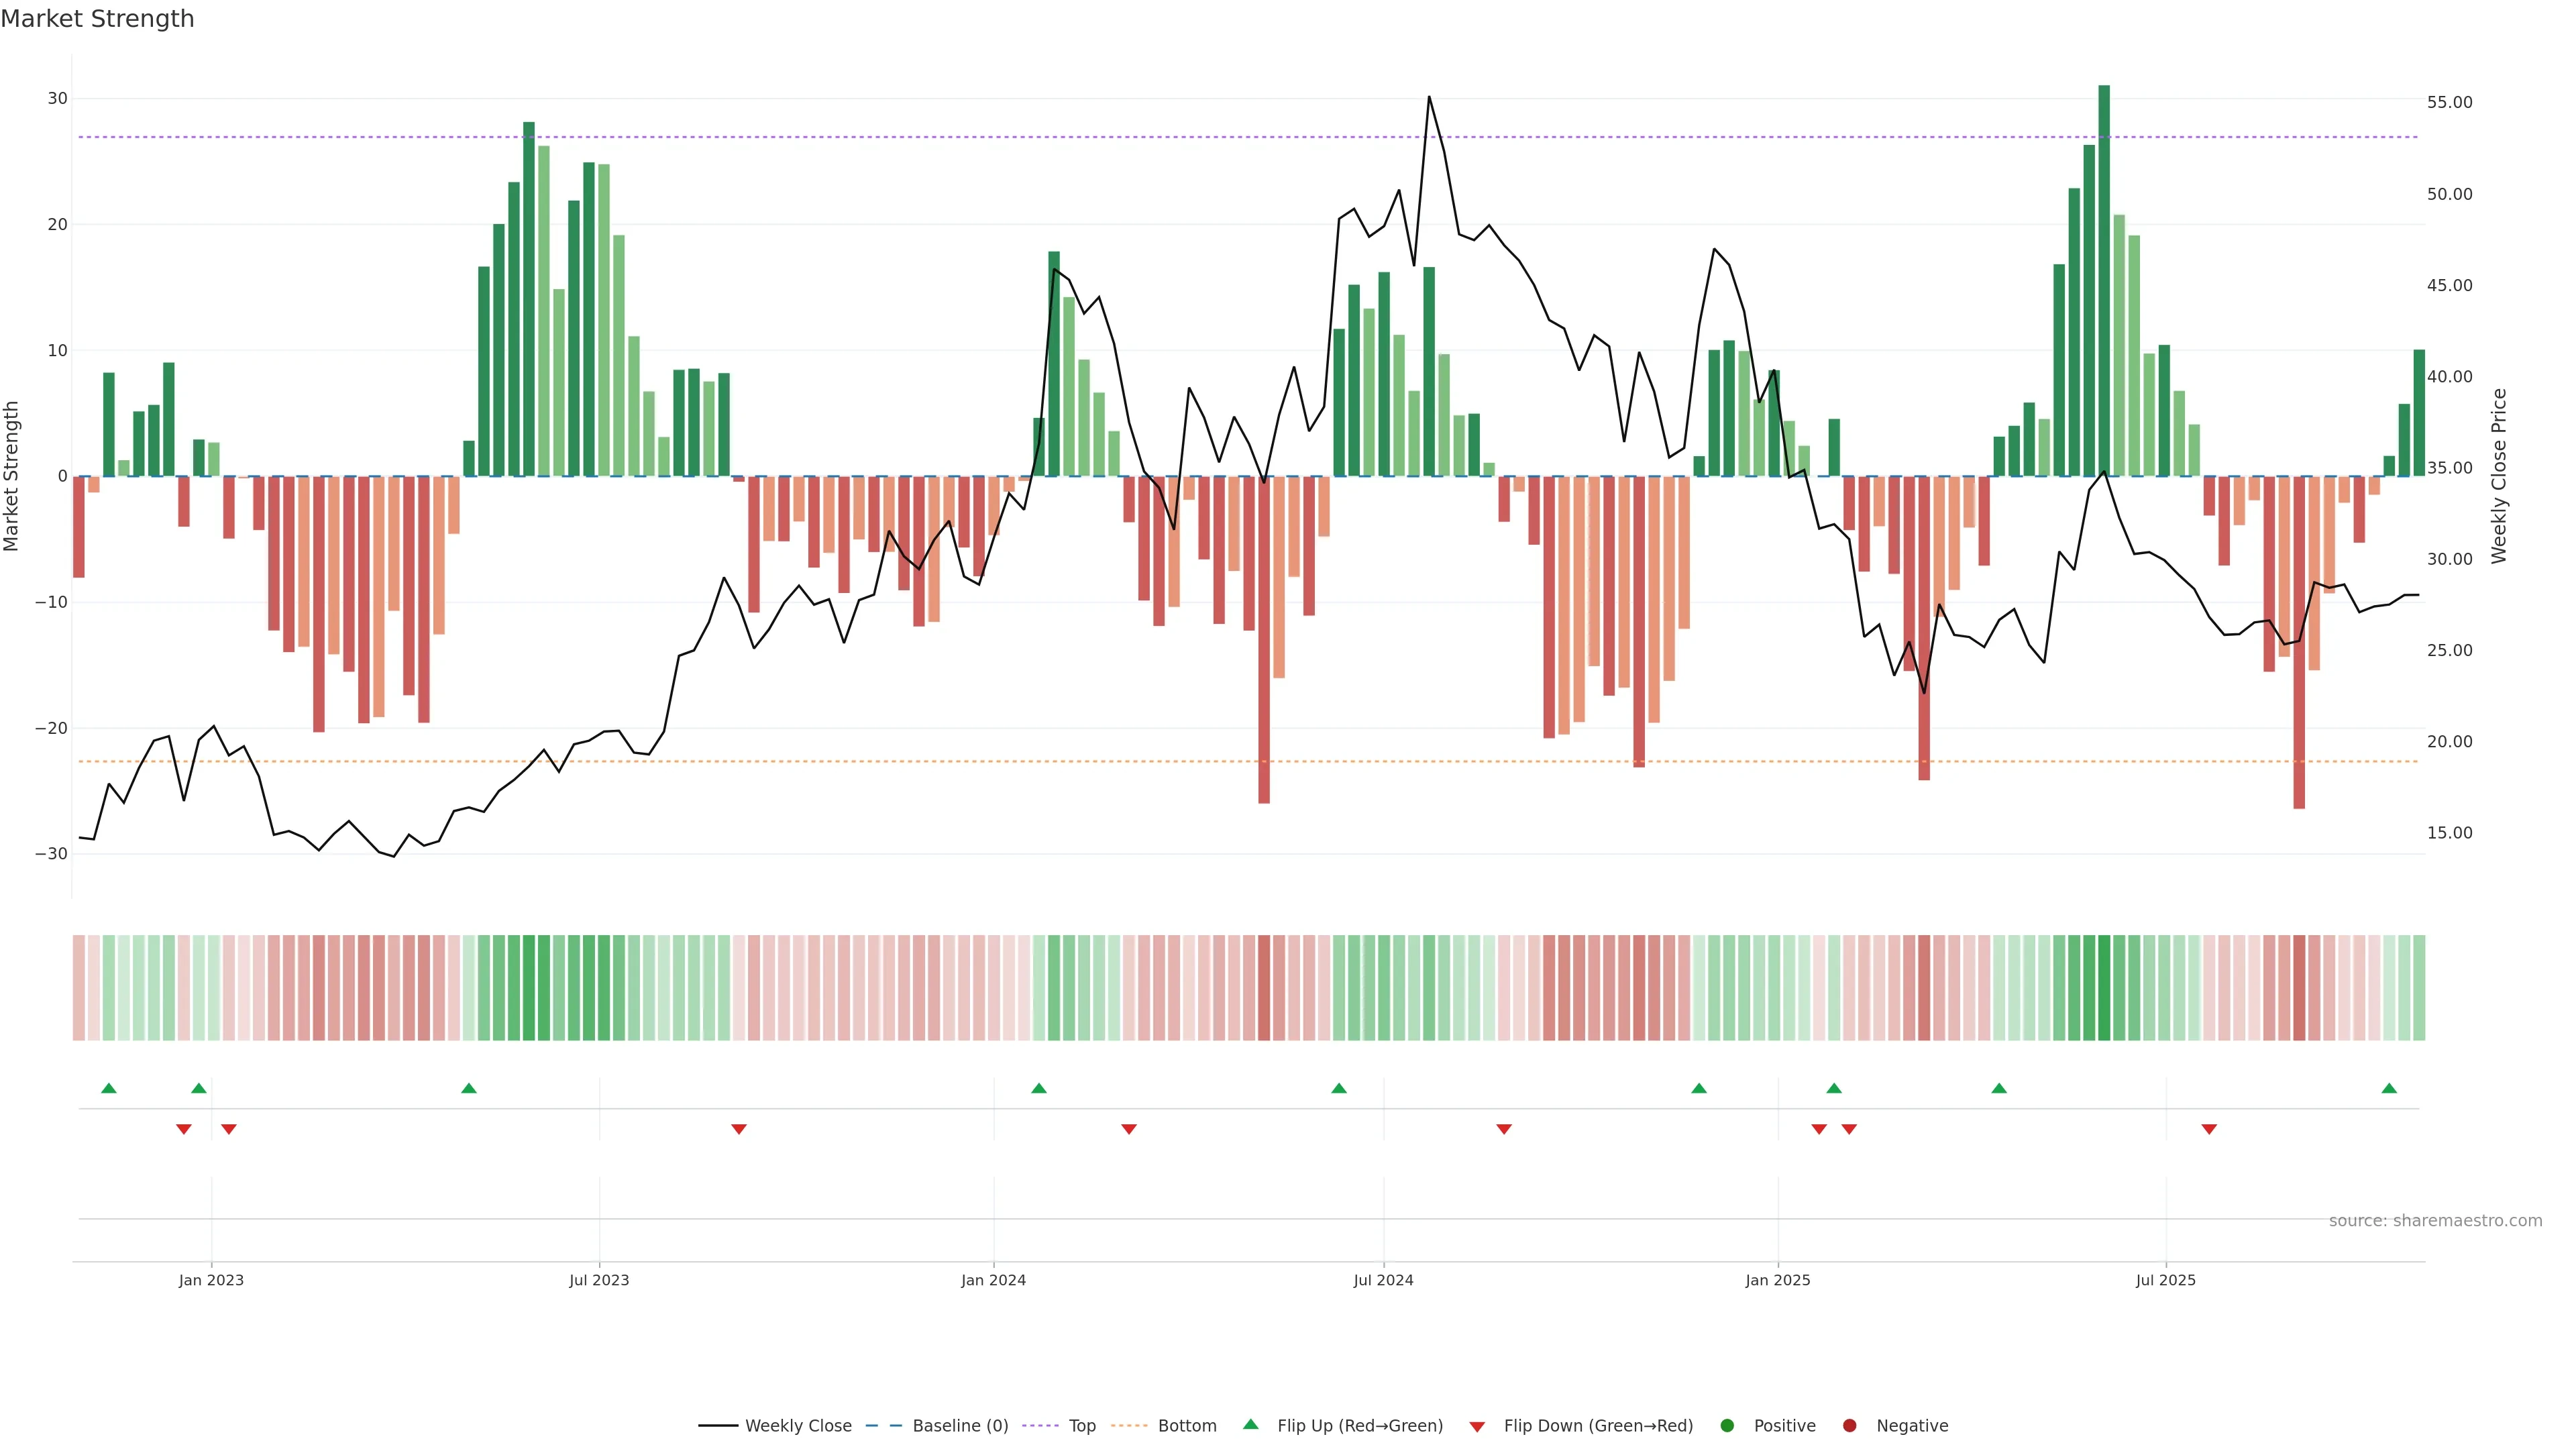Click the Jan 2024 x-axis label
This screenshot has height=1449, width=2576.
993,1280
